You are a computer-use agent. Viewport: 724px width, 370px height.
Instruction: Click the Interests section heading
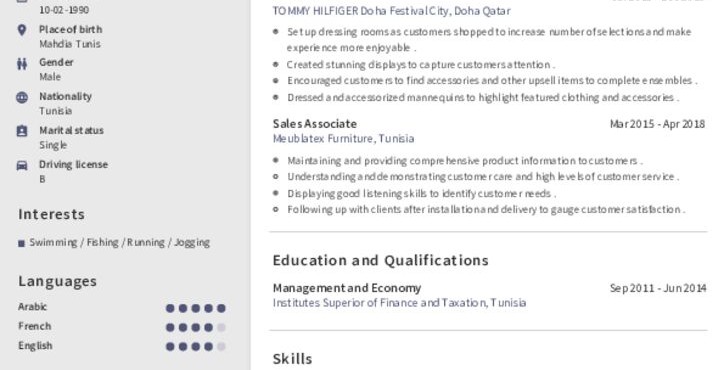coord(52,214)
